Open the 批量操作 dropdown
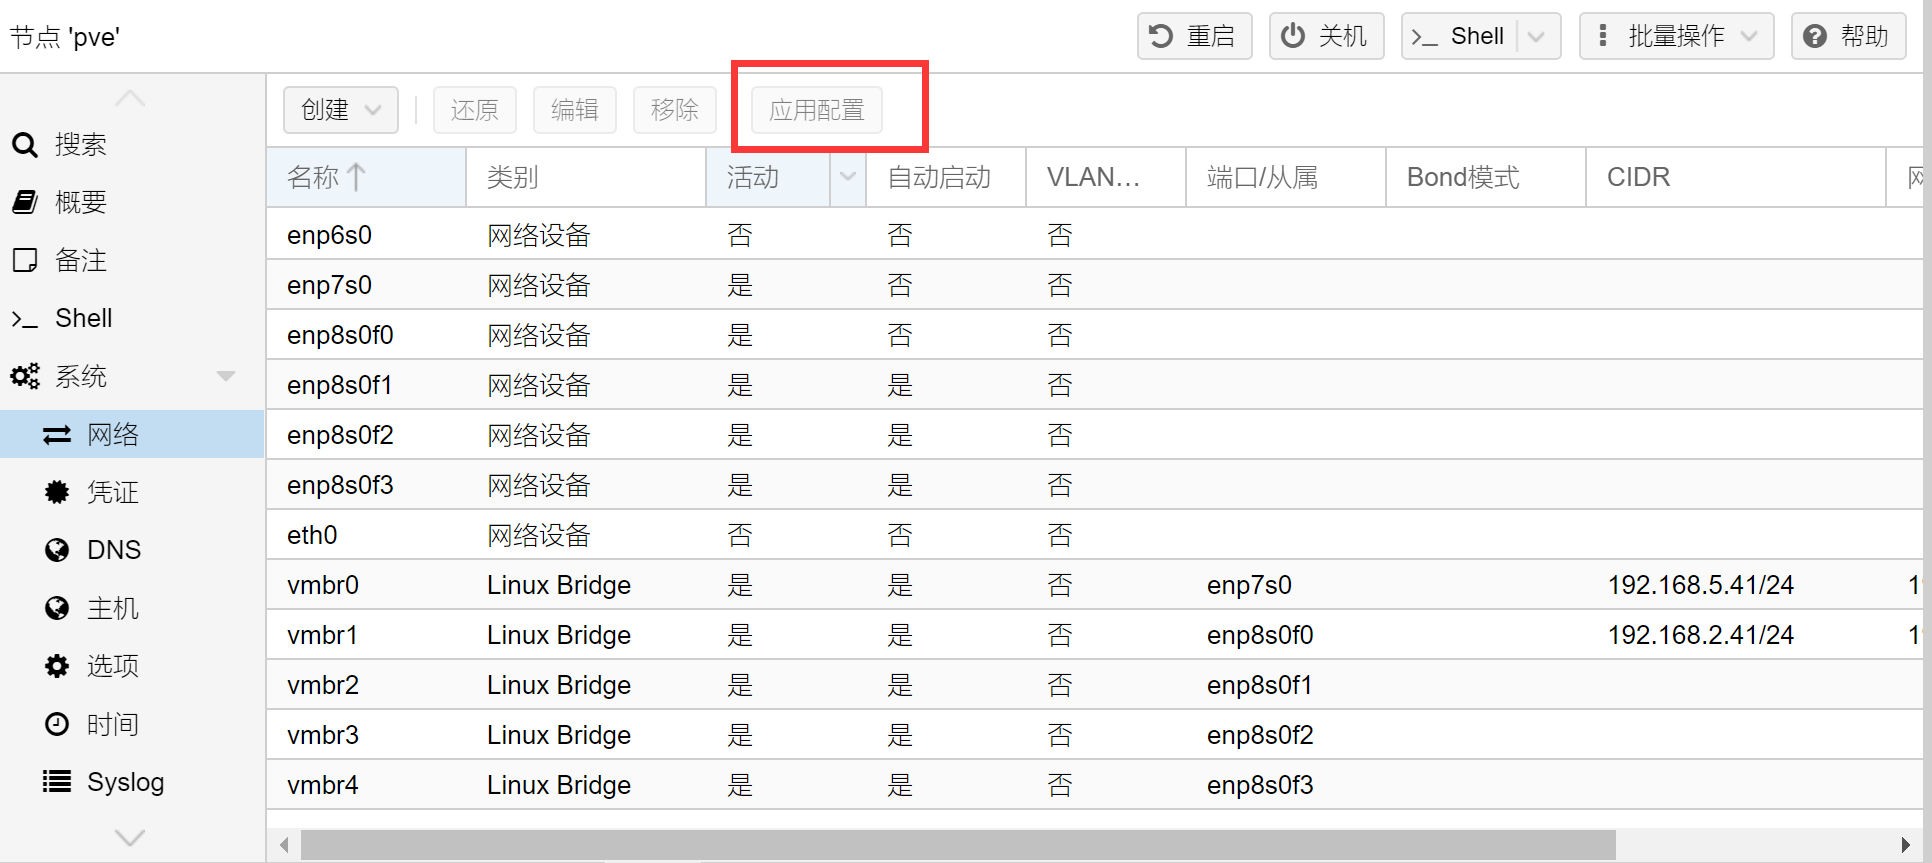 click(1676, 37)
